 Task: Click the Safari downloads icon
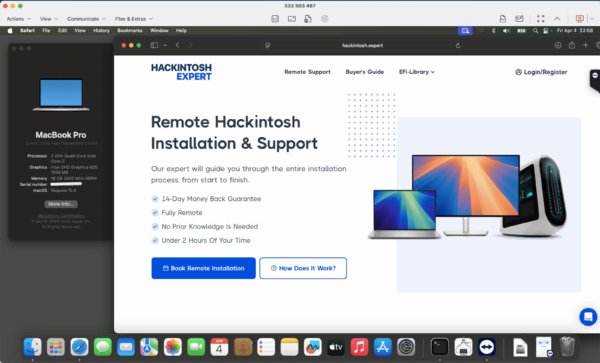[x=558, y=45]
